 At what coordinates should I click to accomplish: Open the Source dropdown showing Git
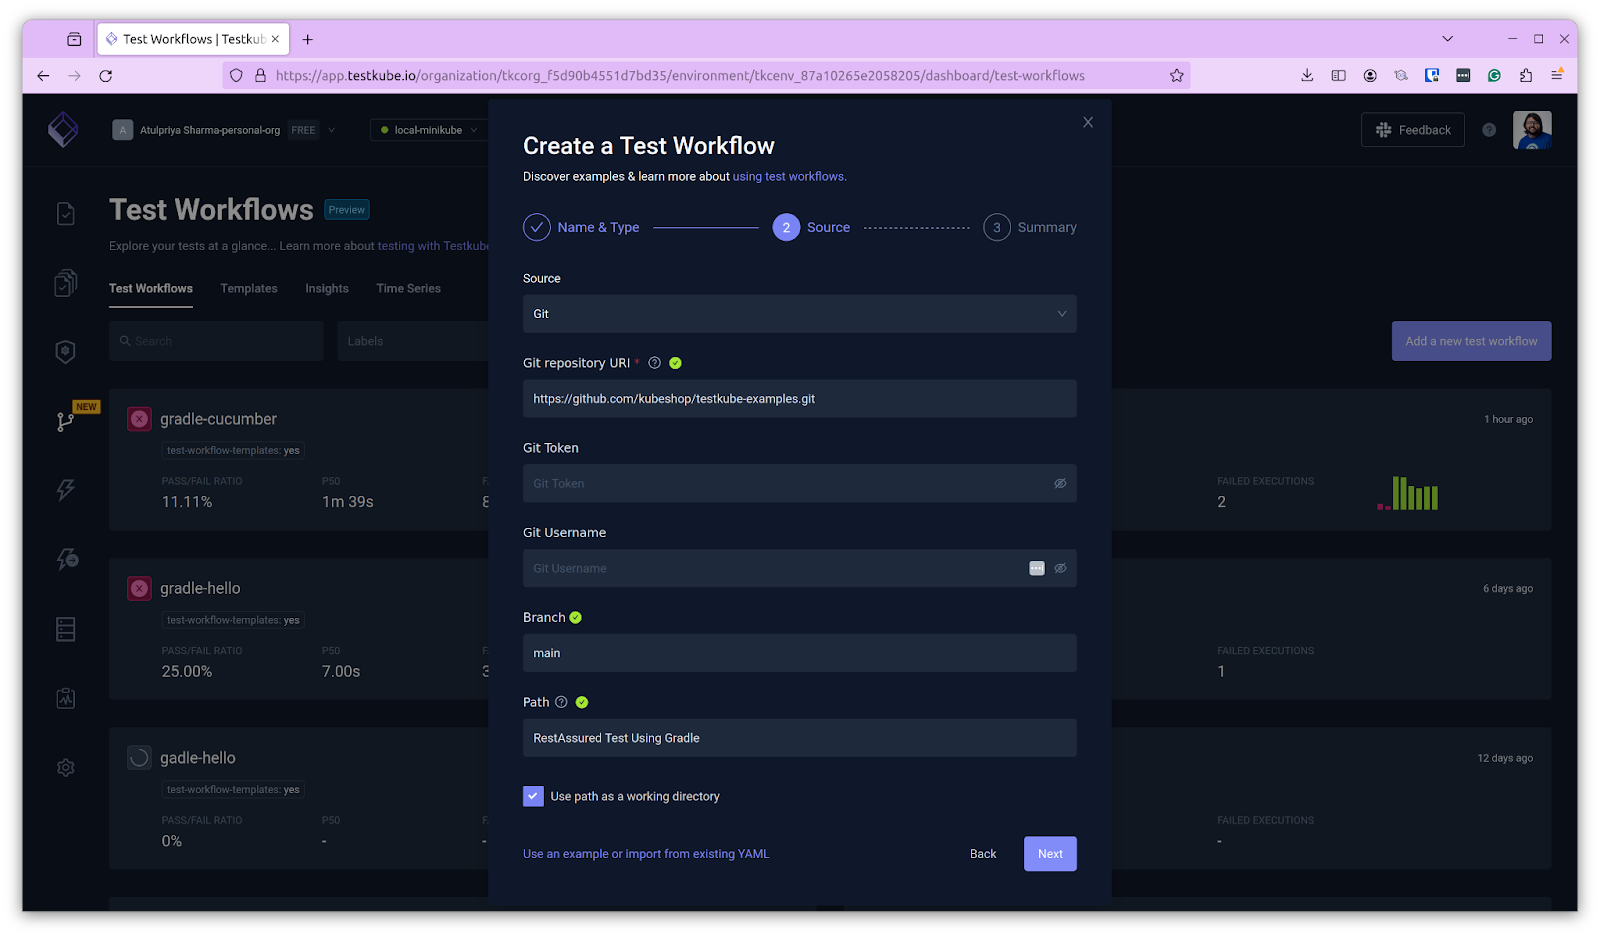coord(799,314)
